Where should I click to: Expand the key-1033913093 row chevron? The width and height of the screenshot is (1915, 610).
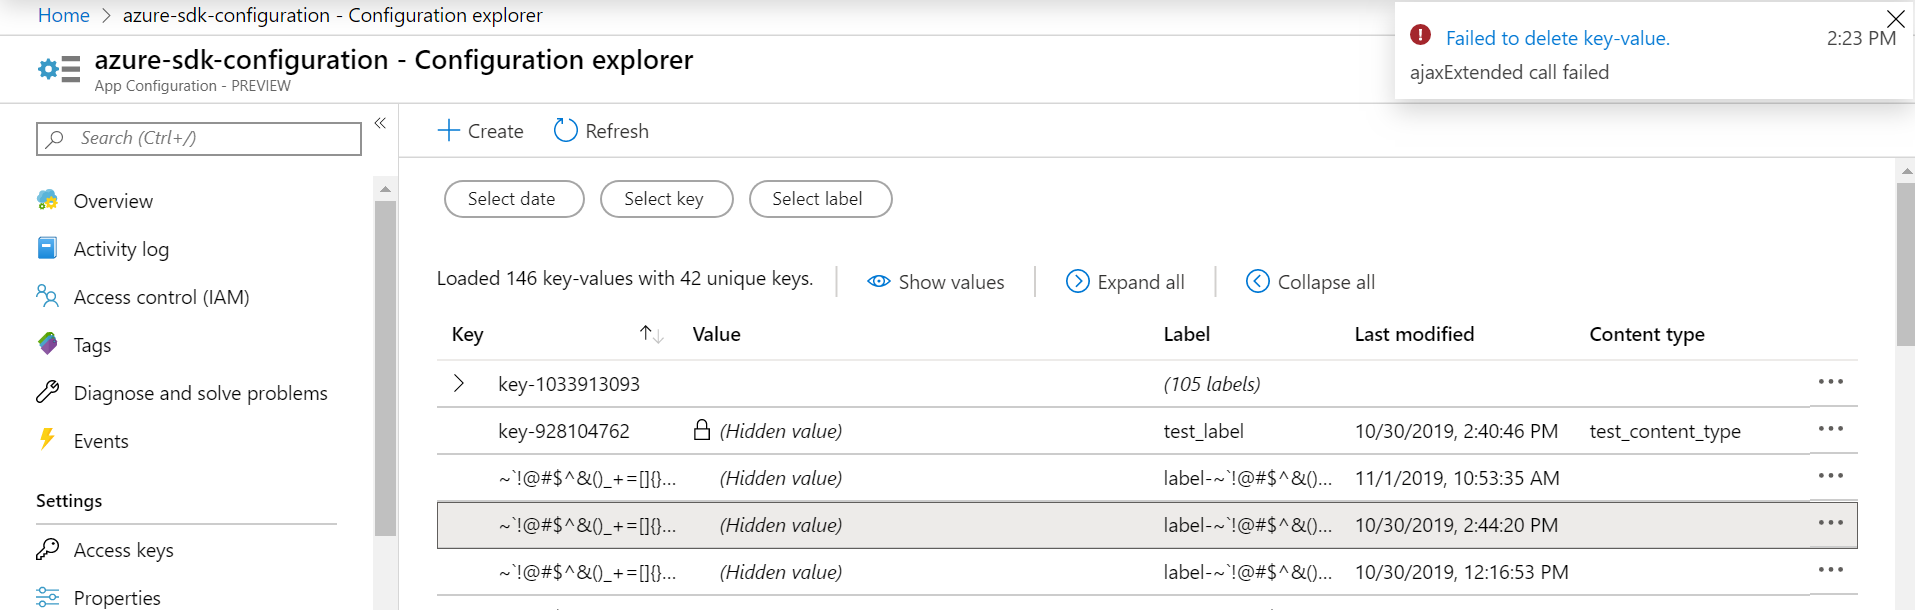[x=459, y=383]
